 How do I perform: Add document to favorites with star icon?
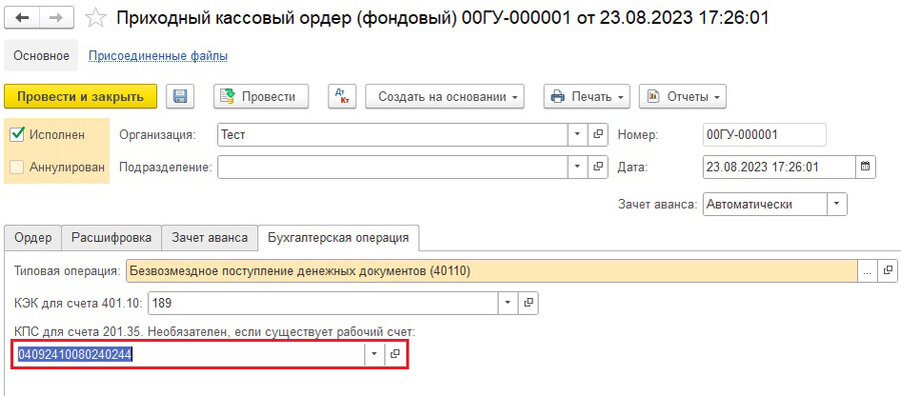coord(95,18)
